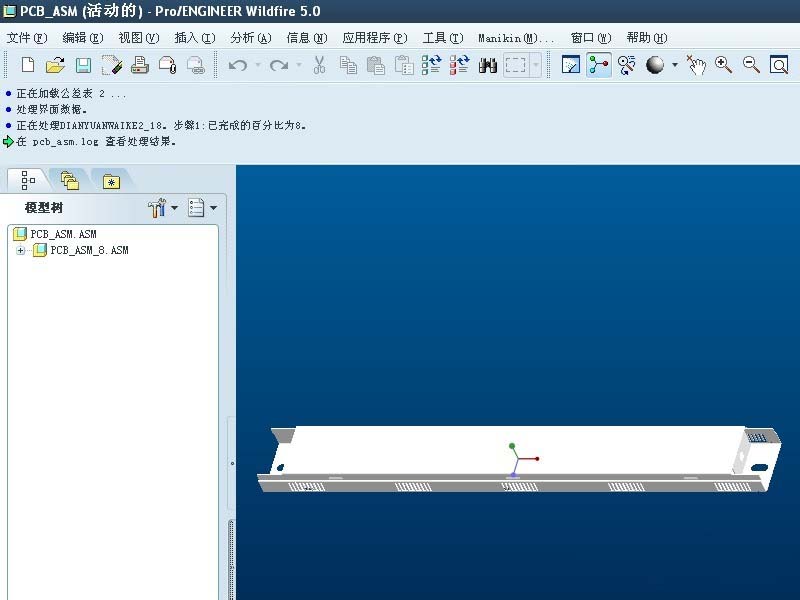The height and width of the screenshot is (600, 800).
Task: Open the 插入 menu
Action: pyautogui.click(x=192, y=37)
